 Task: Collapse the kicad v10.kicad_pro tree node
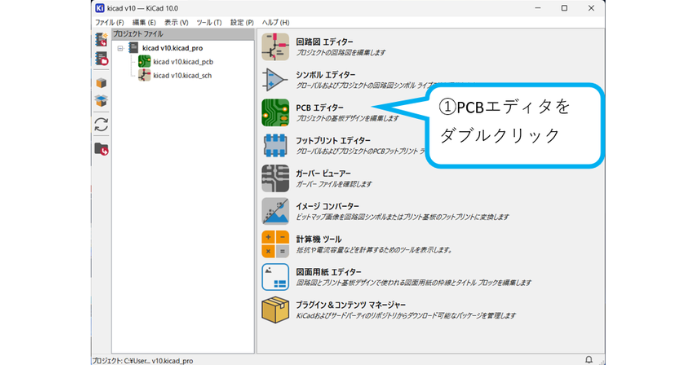tap(120, 48)
